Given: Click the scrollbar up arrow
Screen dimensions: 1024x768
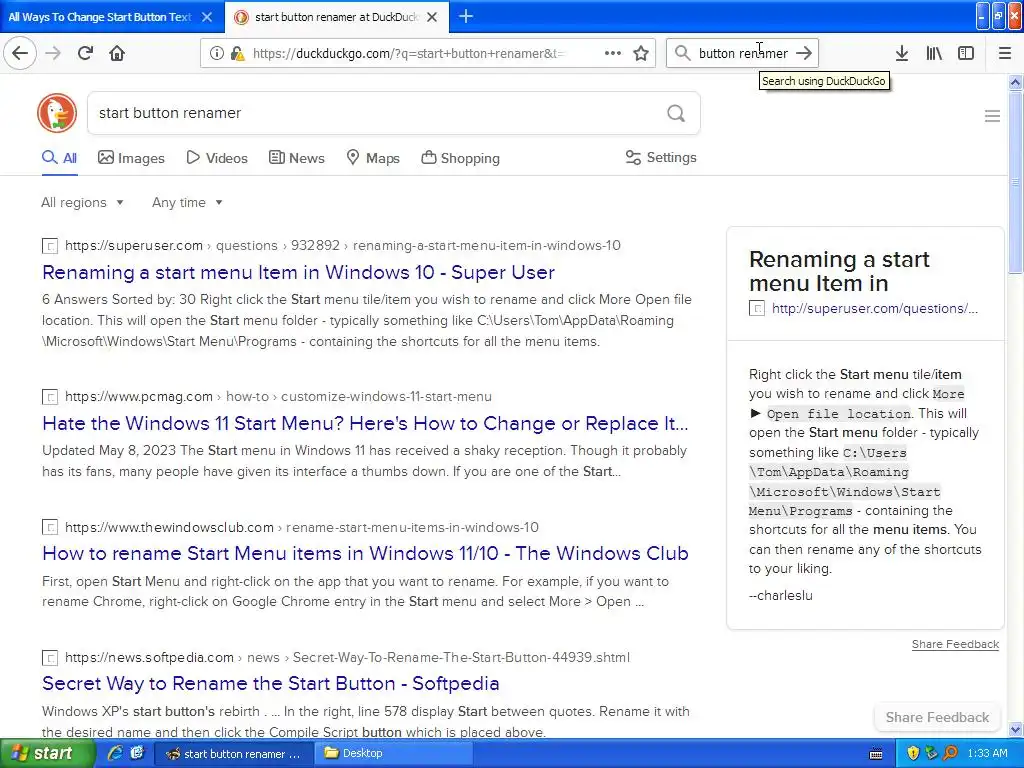Looking at the screenshot, I should 1015,82.
